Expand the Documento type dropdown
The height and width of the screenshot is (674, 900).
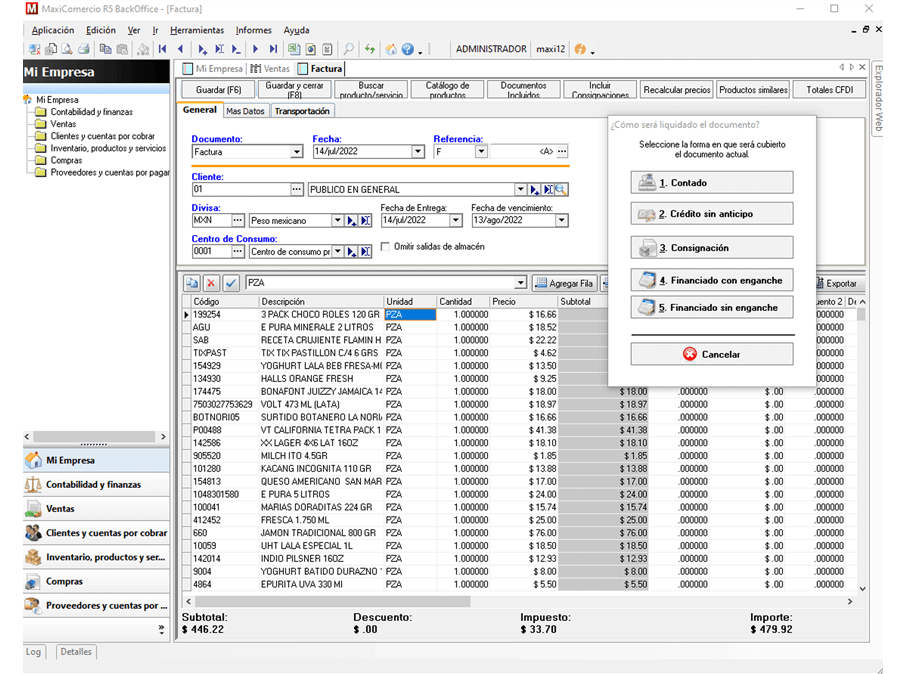(x=296, y=152)
